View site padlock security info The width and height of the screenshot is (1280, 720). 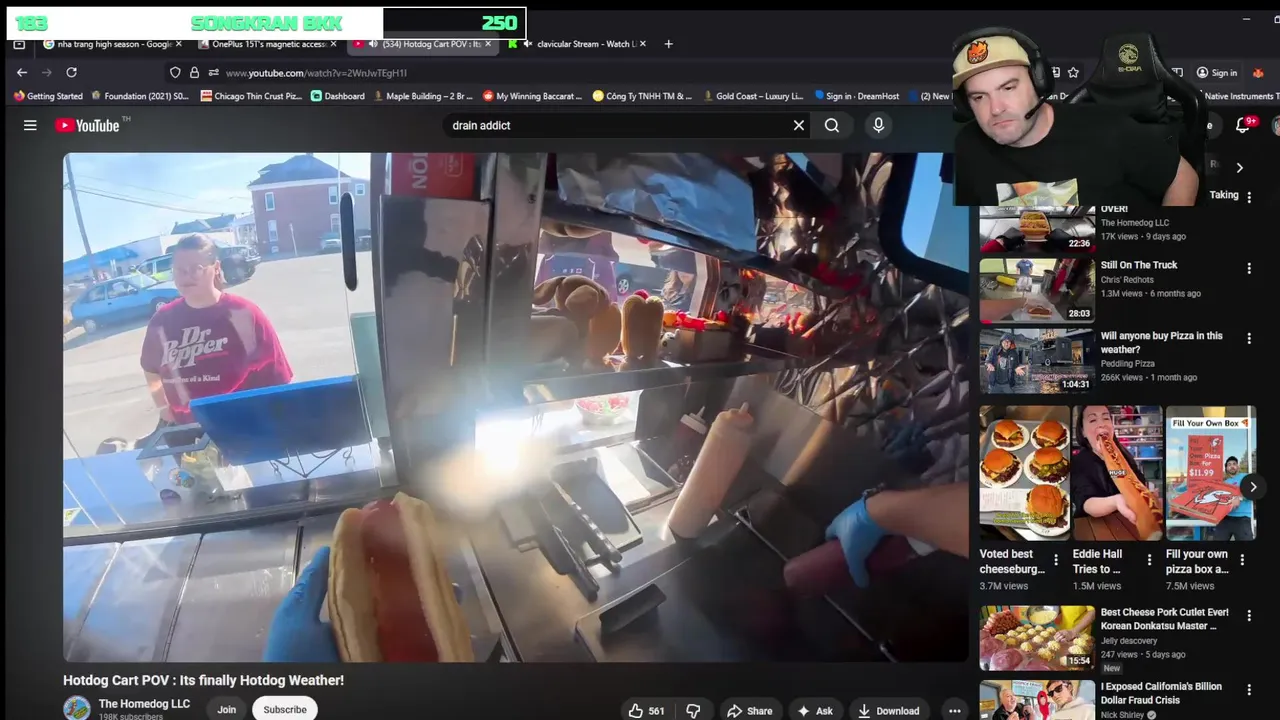coord(194,72)
